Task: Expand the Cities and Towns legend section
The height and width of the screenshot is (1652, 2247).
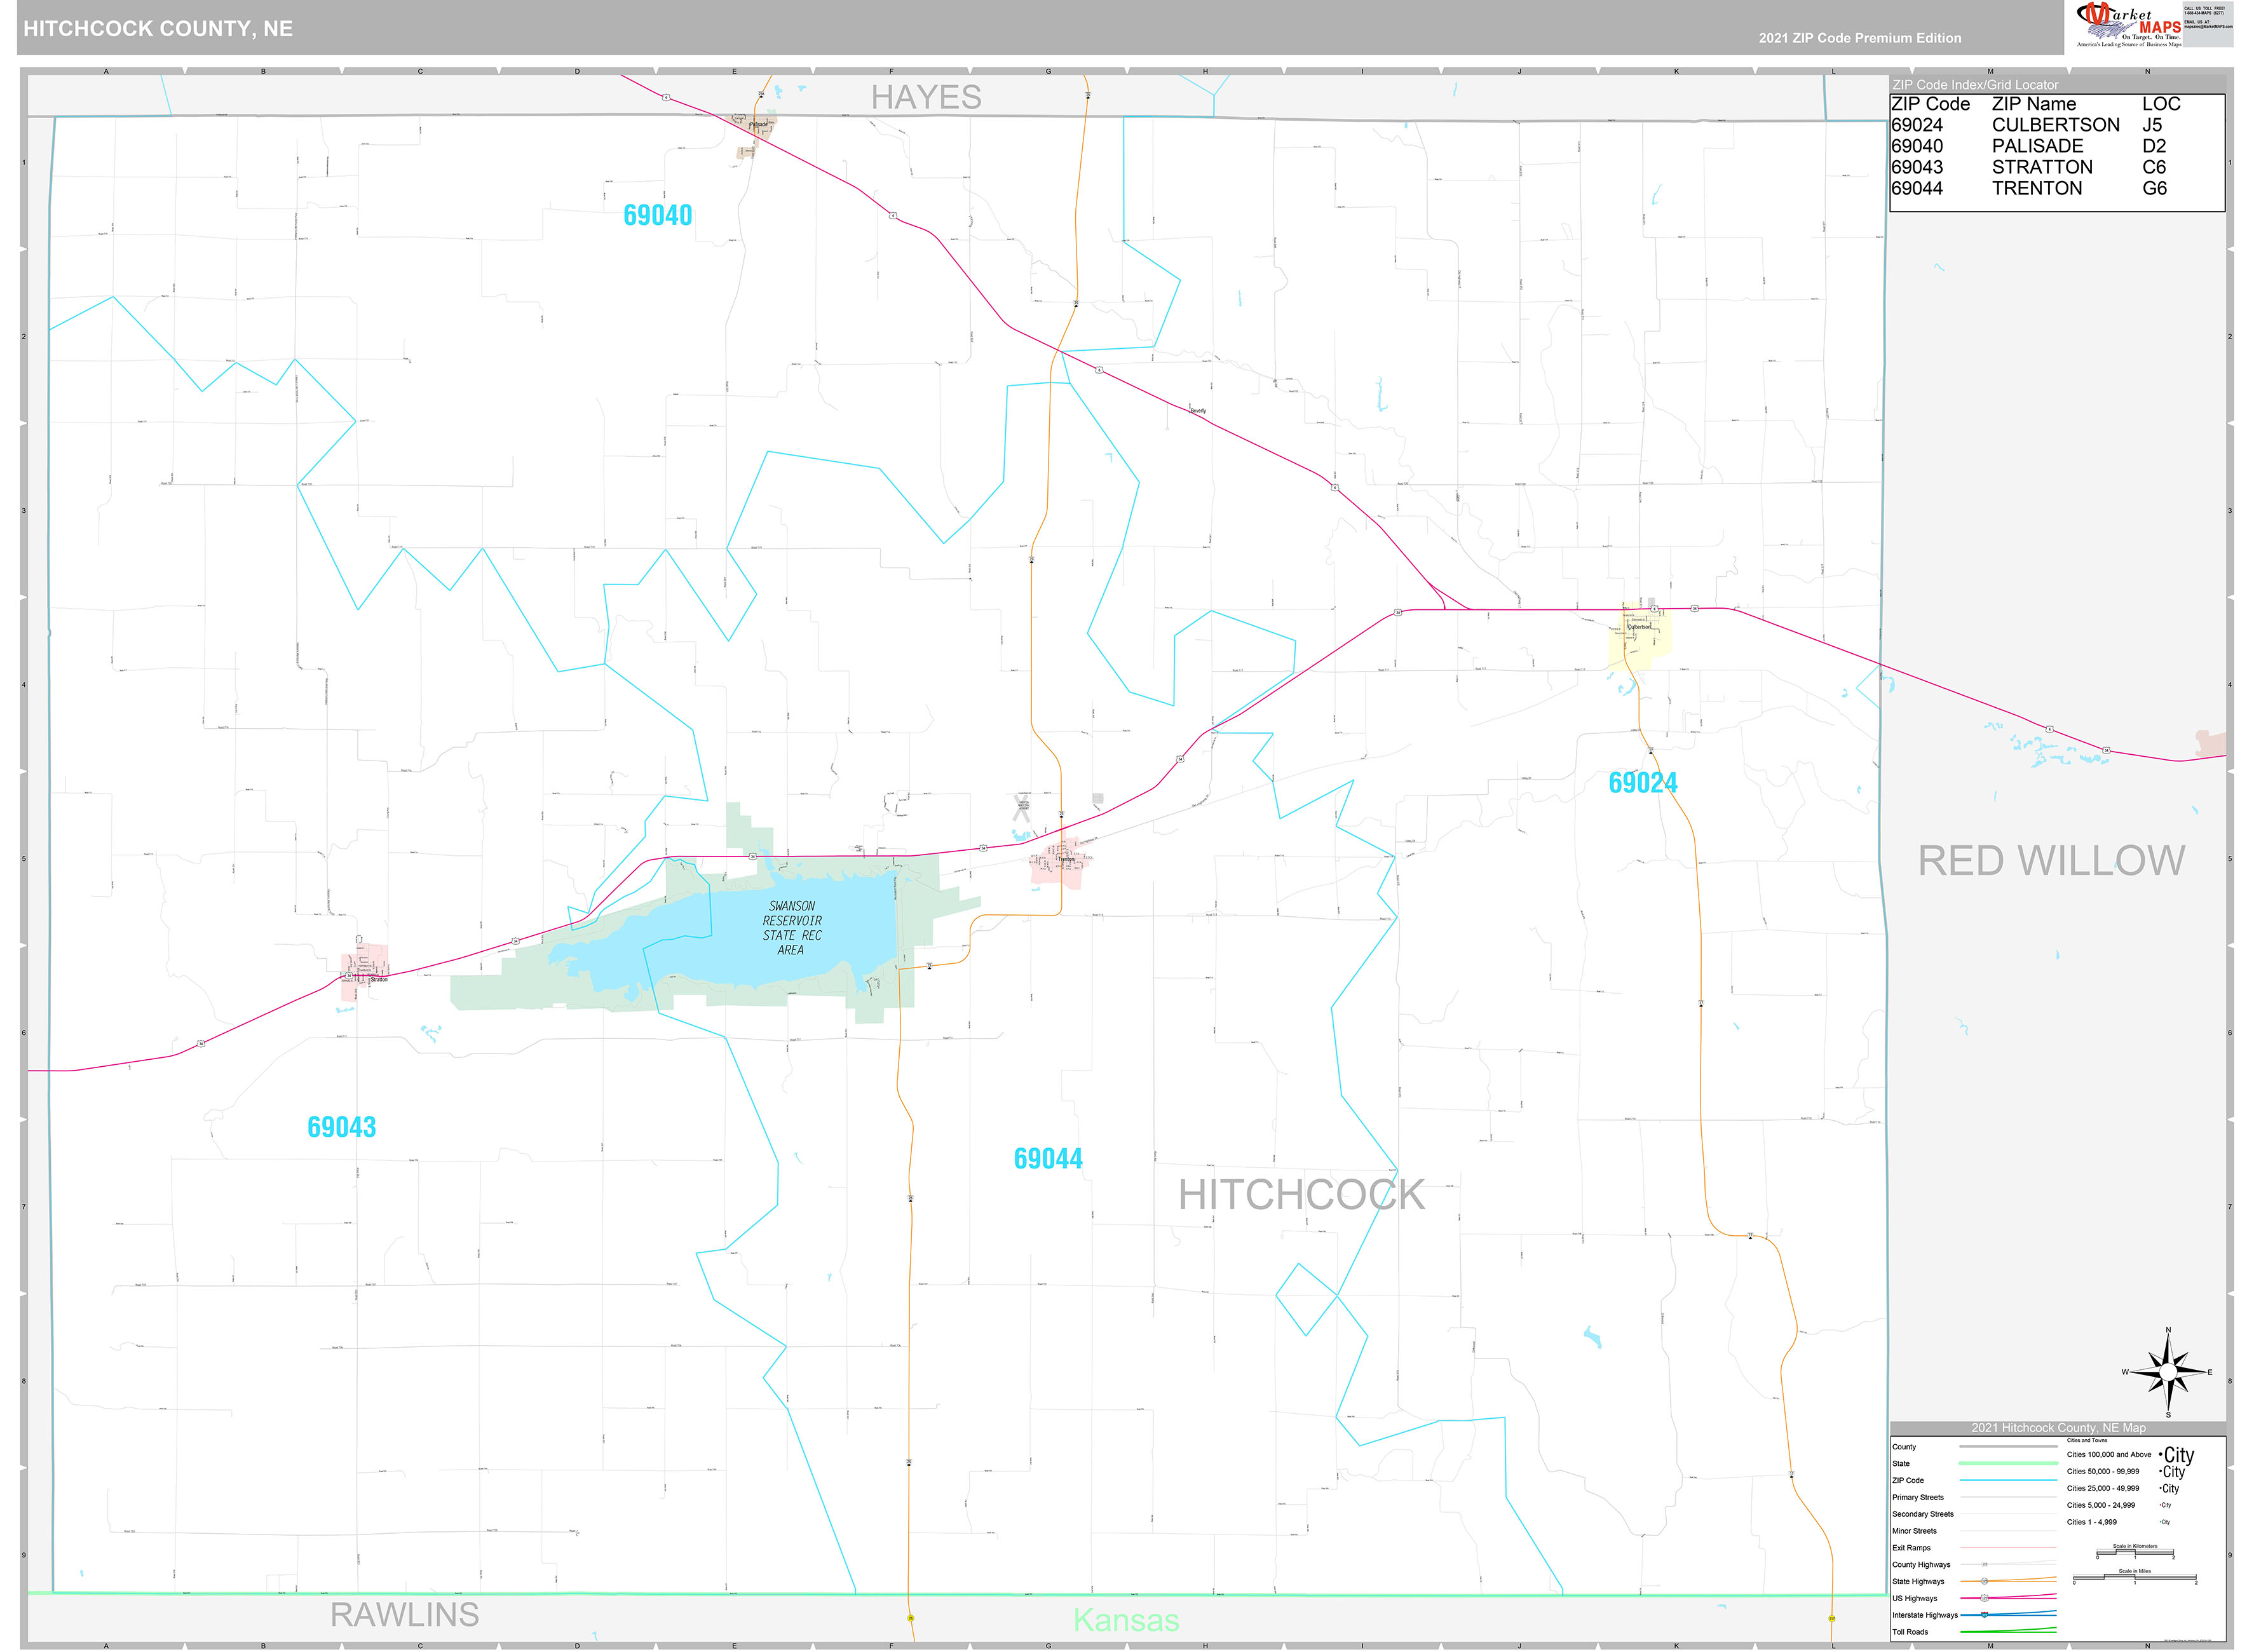Action: tap(2088, 1441)
